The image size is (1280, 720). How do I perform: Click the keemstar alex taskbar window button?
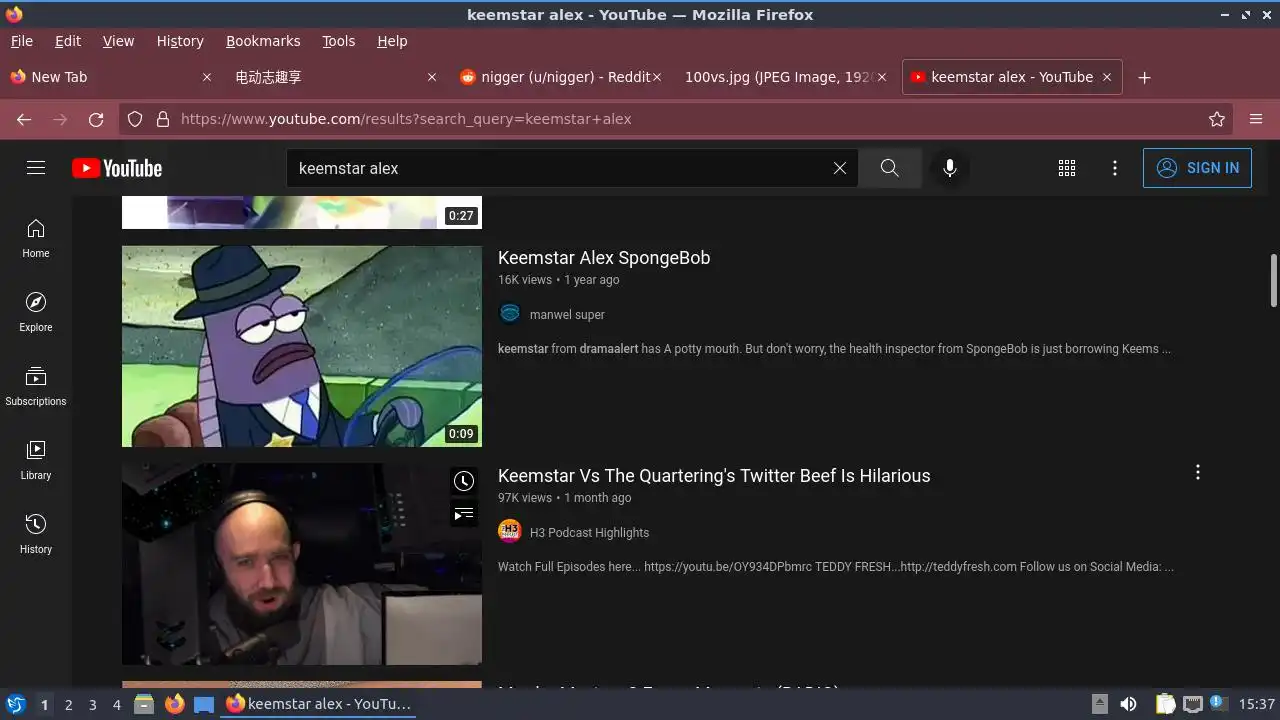click(318, 704)
